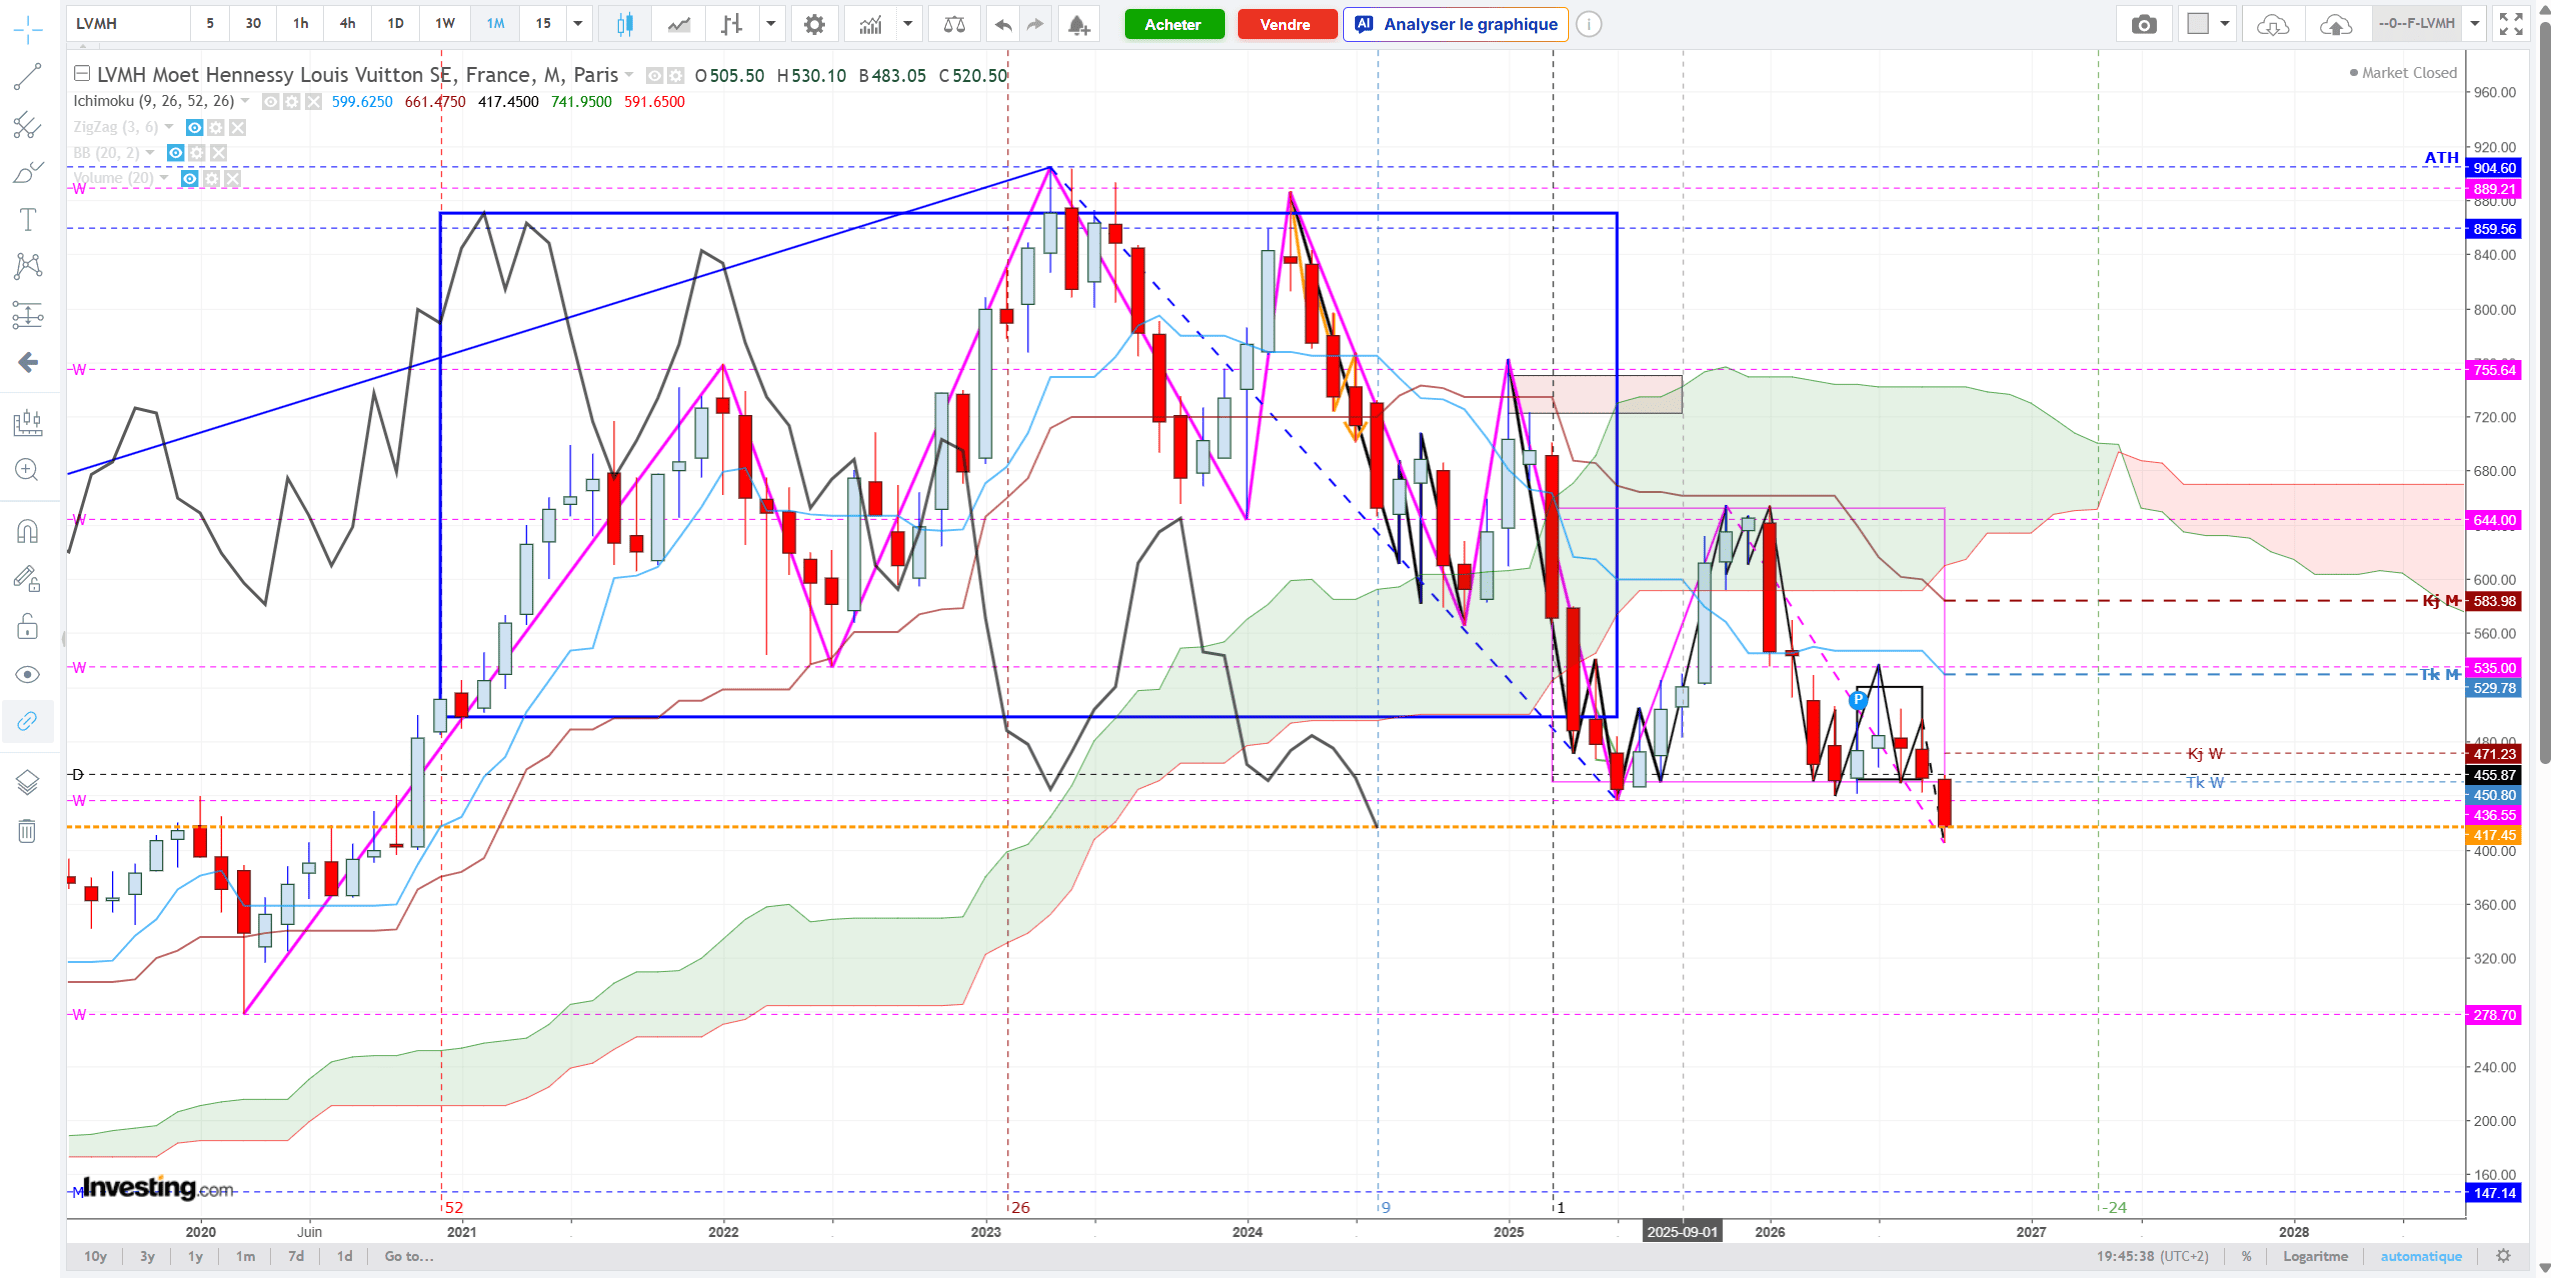Click the trash can remove drawings icon
The image size is (2551, 1278).
27,831
